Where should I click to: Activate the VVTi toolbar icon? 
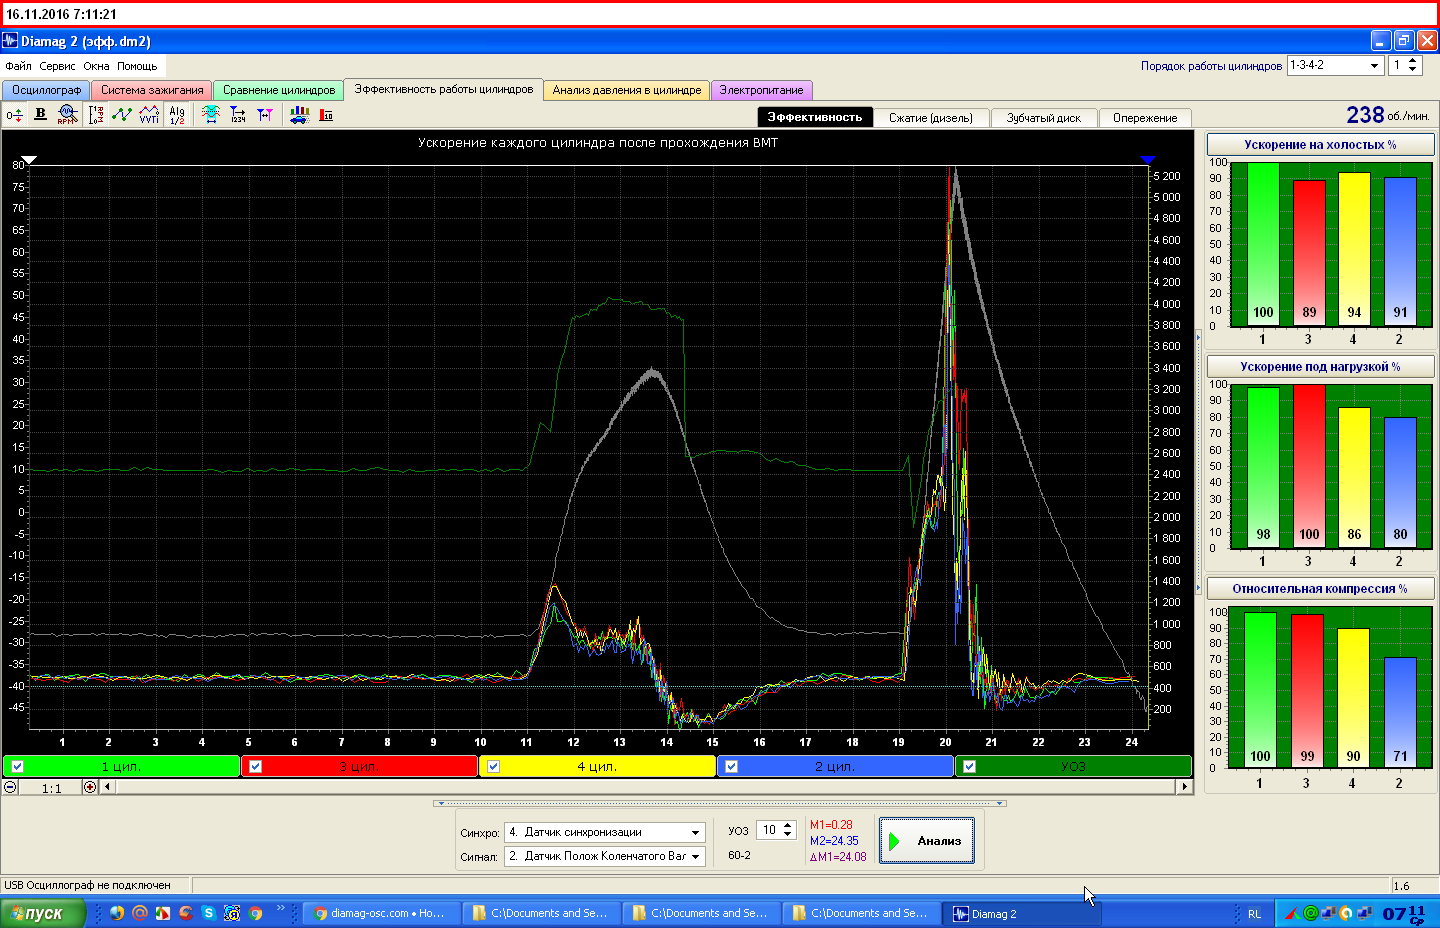(149, 115)
